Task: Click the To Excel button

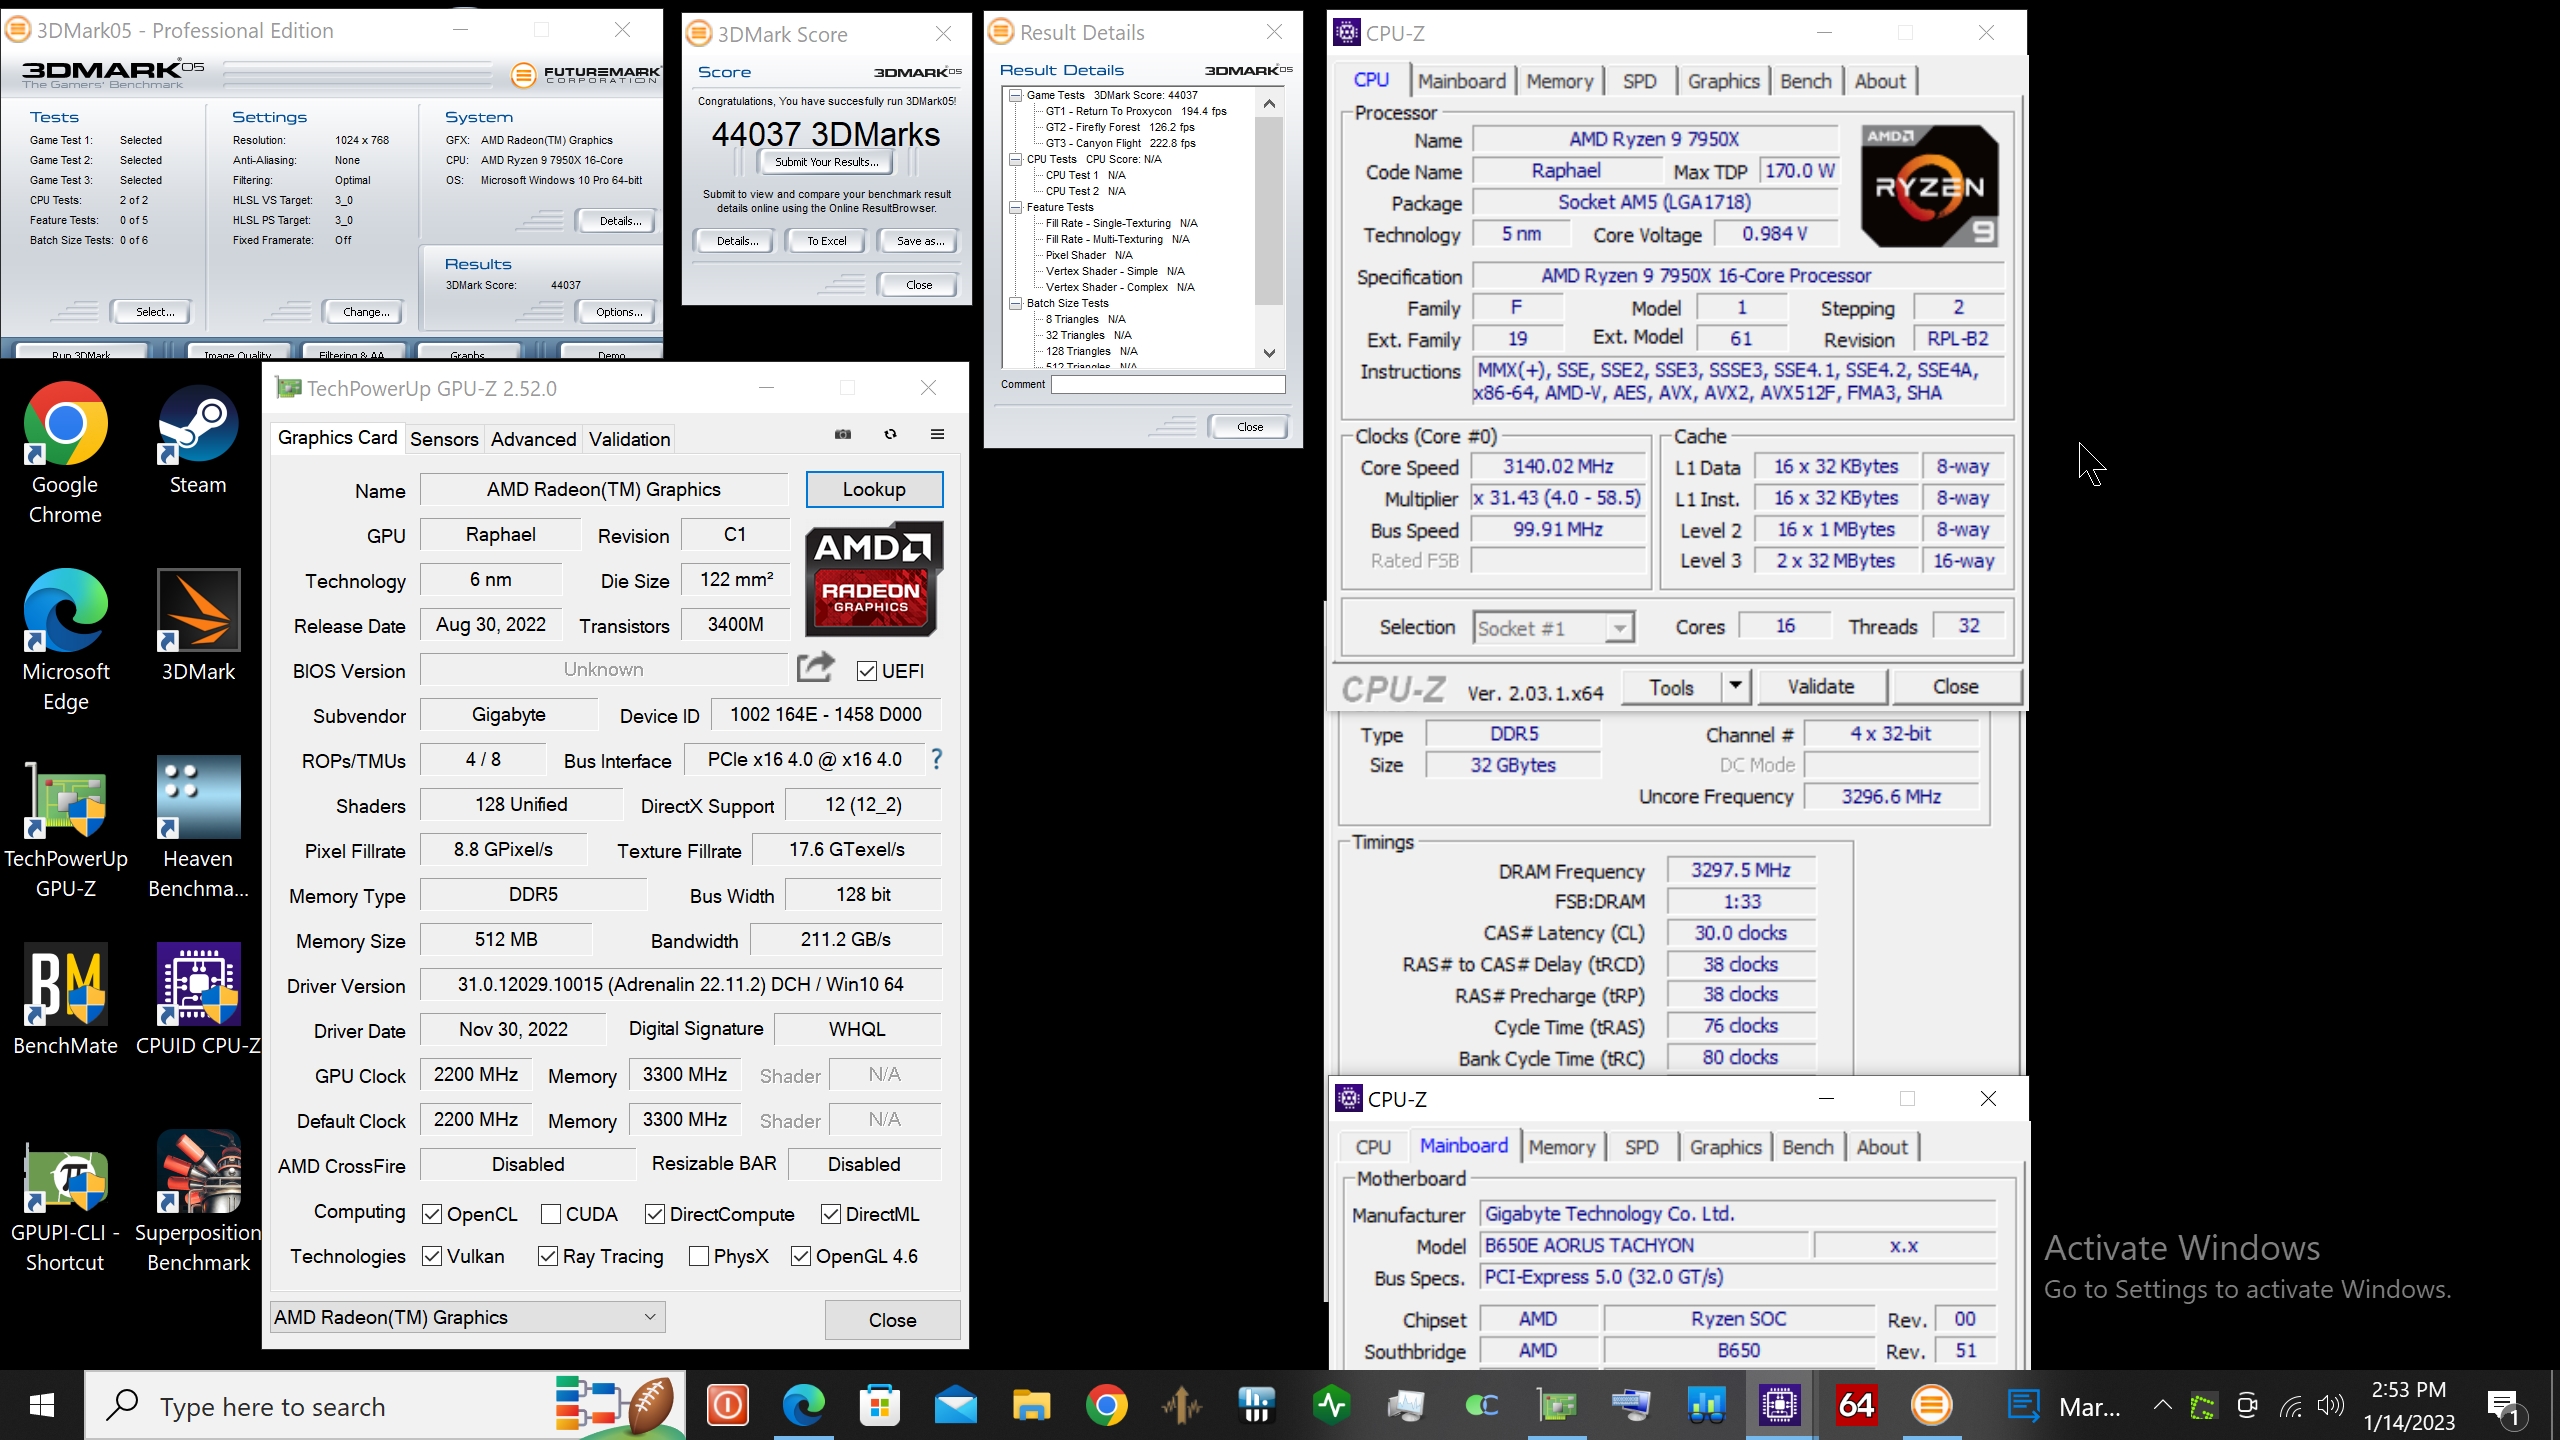Action: click(x=826, y=241)
